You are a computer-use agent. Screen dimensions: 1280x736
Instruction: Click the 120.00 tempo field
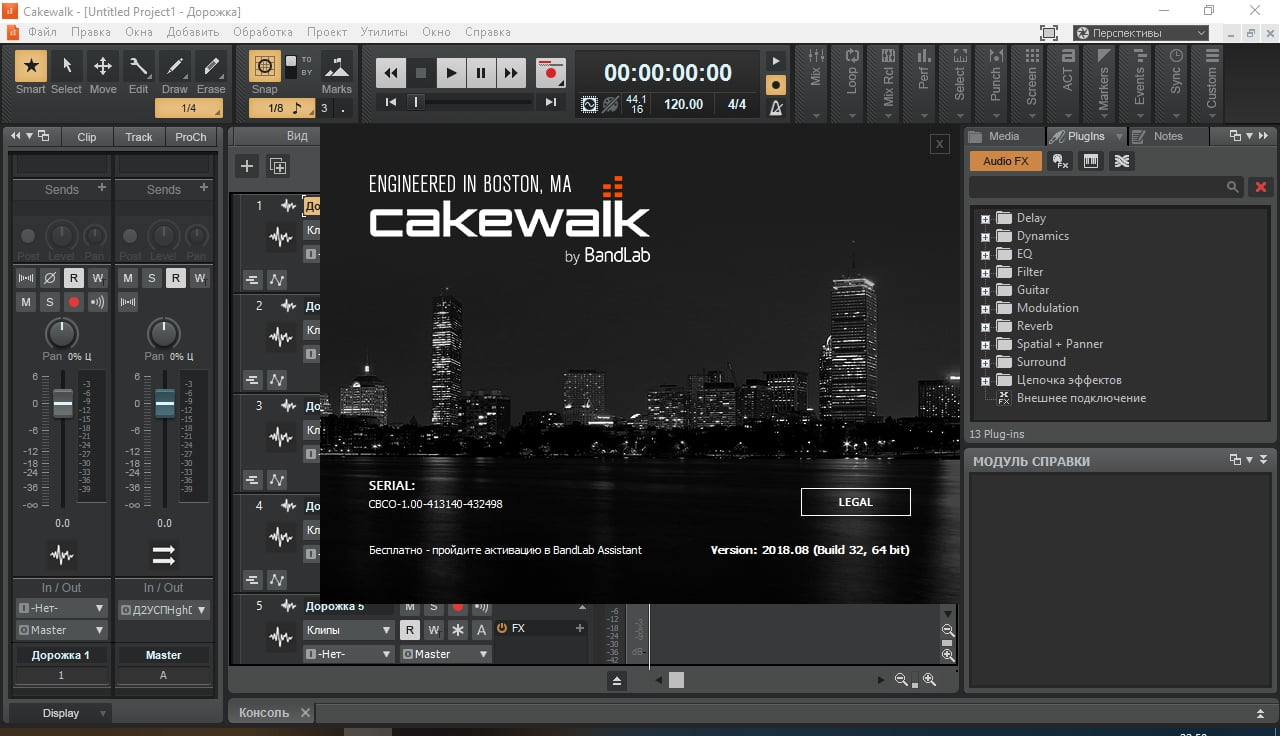tap(684, 104)
